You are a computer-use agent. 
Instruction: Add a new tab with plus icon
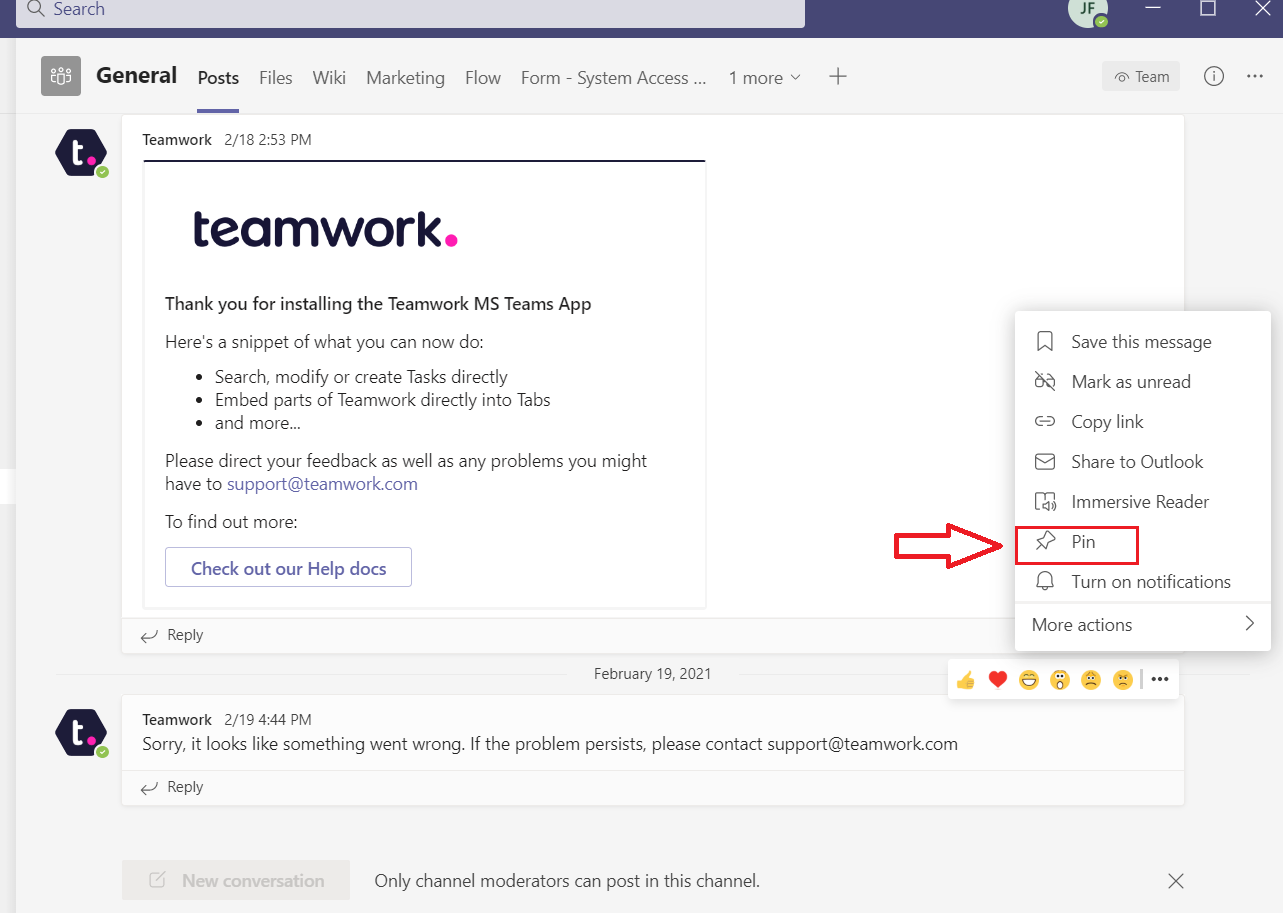838,76
